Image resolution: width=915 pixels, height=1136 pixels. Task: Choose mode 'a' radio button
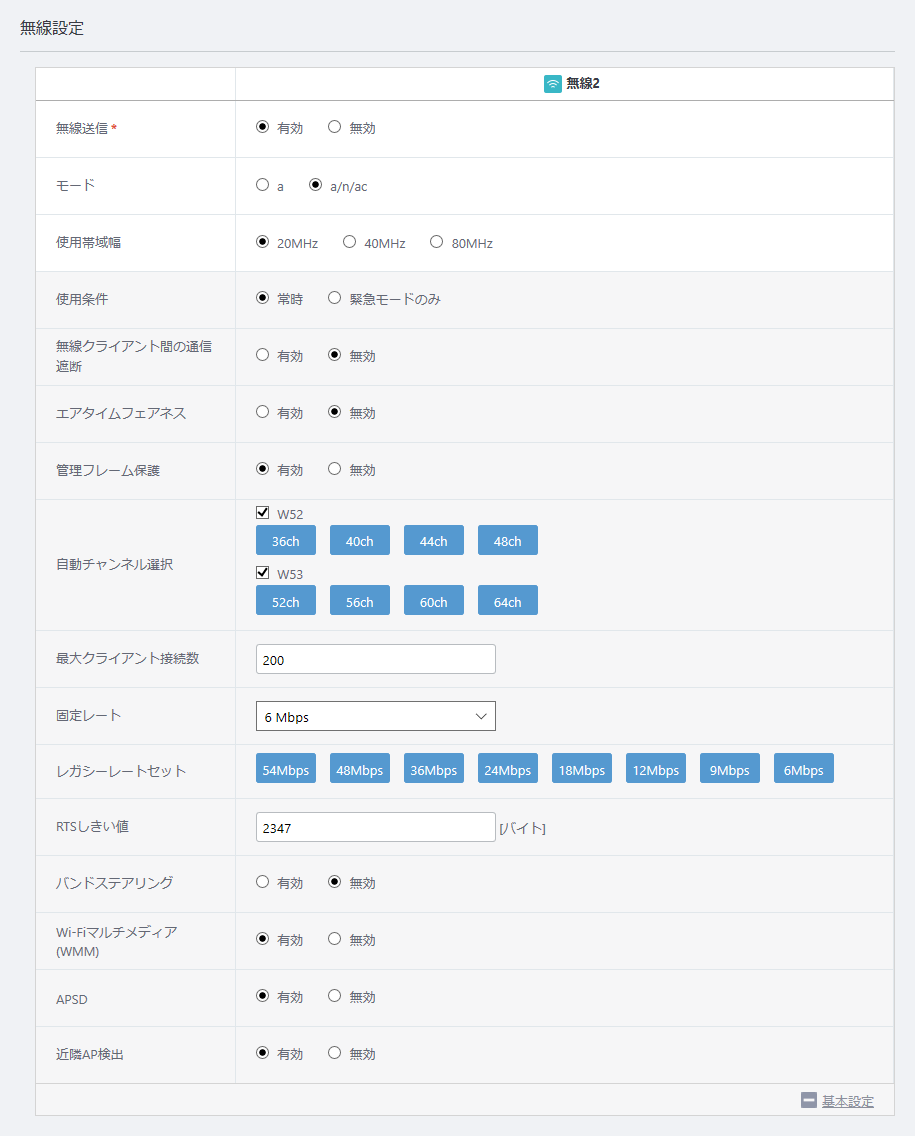point(262,185)
